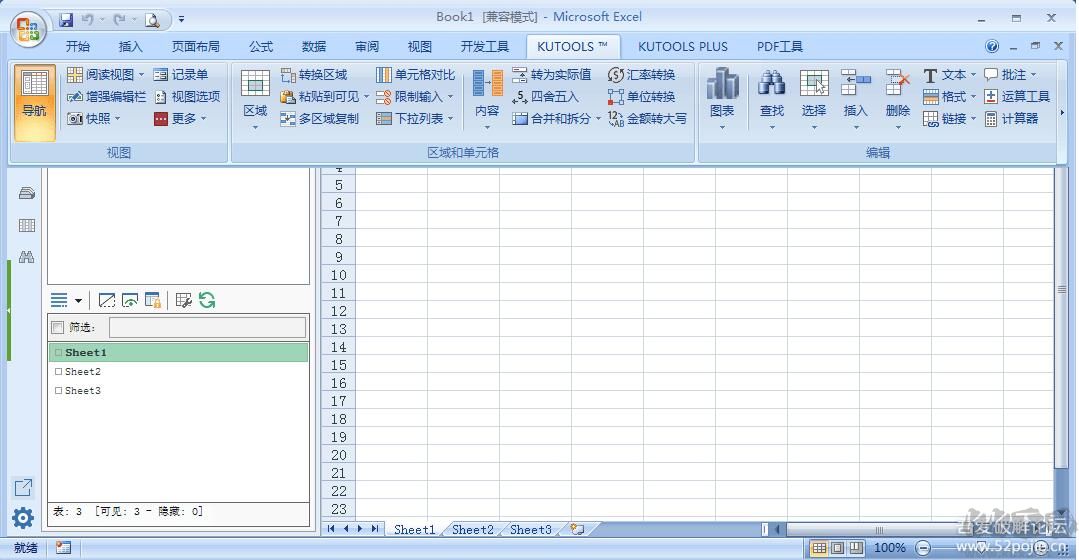Open the 计算器 calculator
This screenshot has width=1079, height=560.
(x=1011, y=118)
